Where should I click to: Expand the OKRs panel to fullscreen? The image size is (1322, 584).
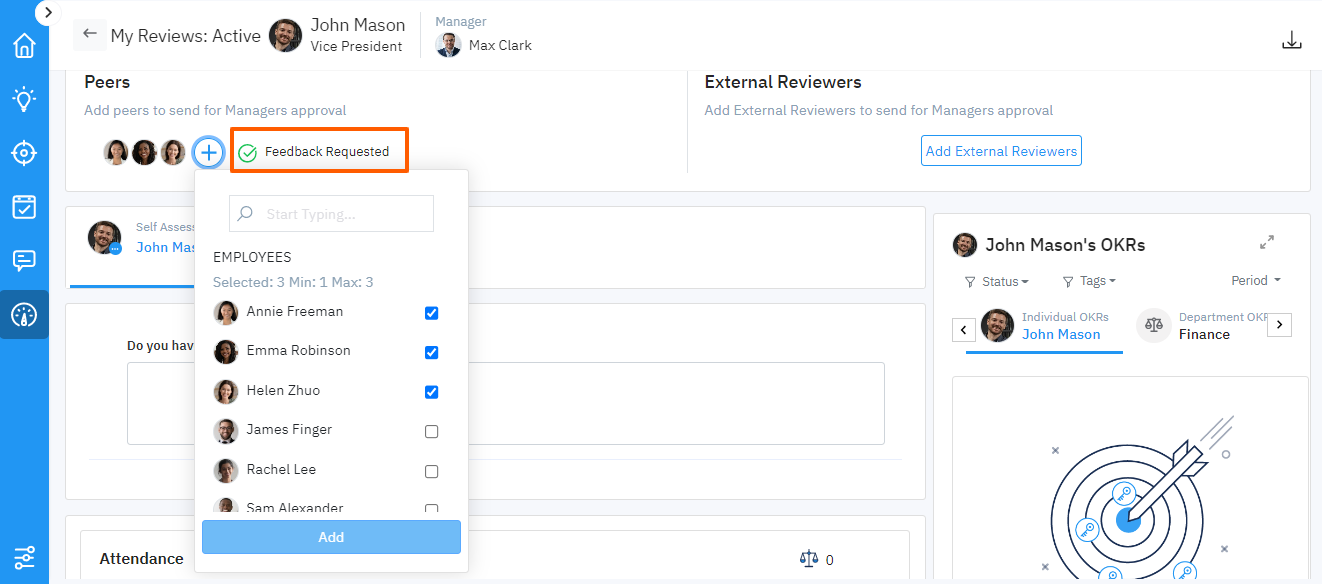(1267, 243)
